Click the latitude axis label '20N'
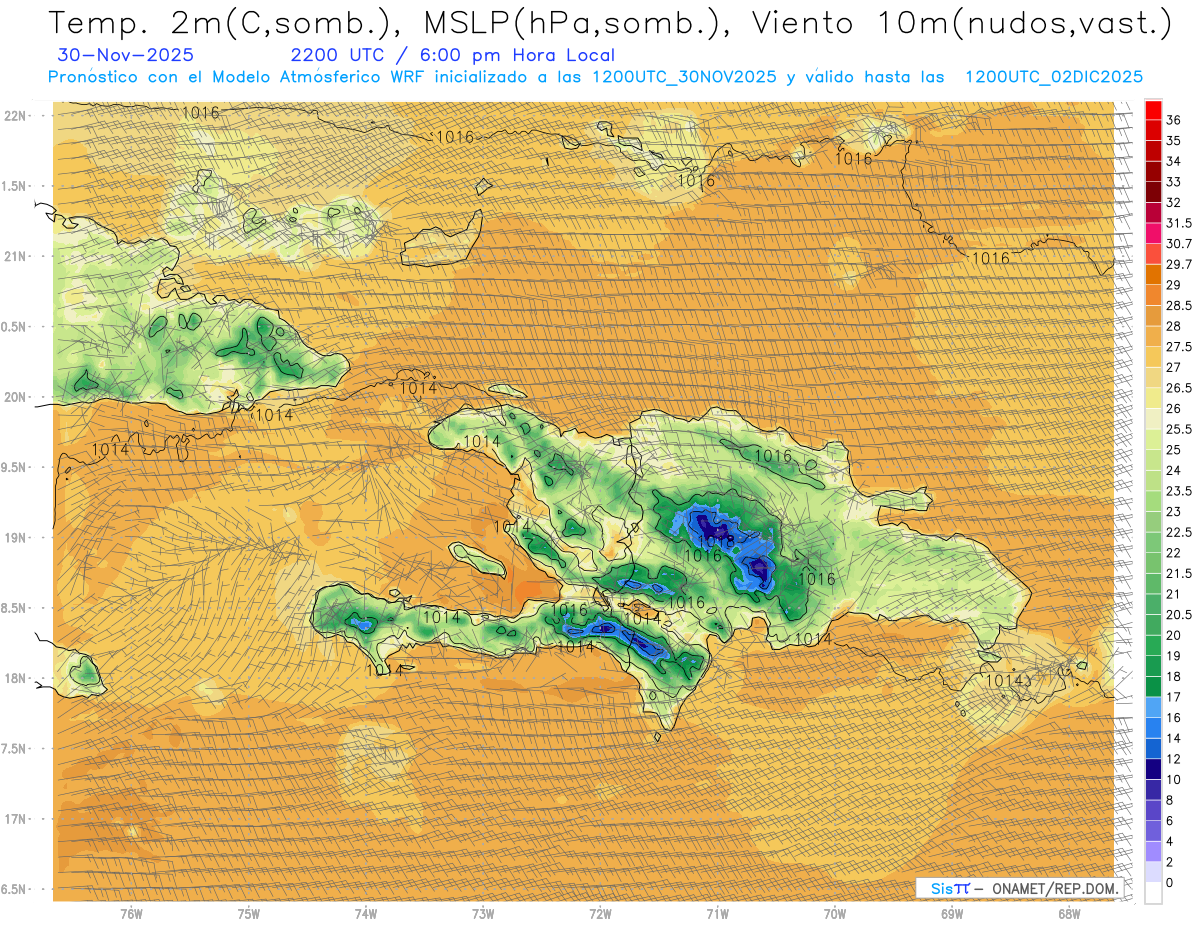Screen dimensions: 1200x927 click(16, 397)
